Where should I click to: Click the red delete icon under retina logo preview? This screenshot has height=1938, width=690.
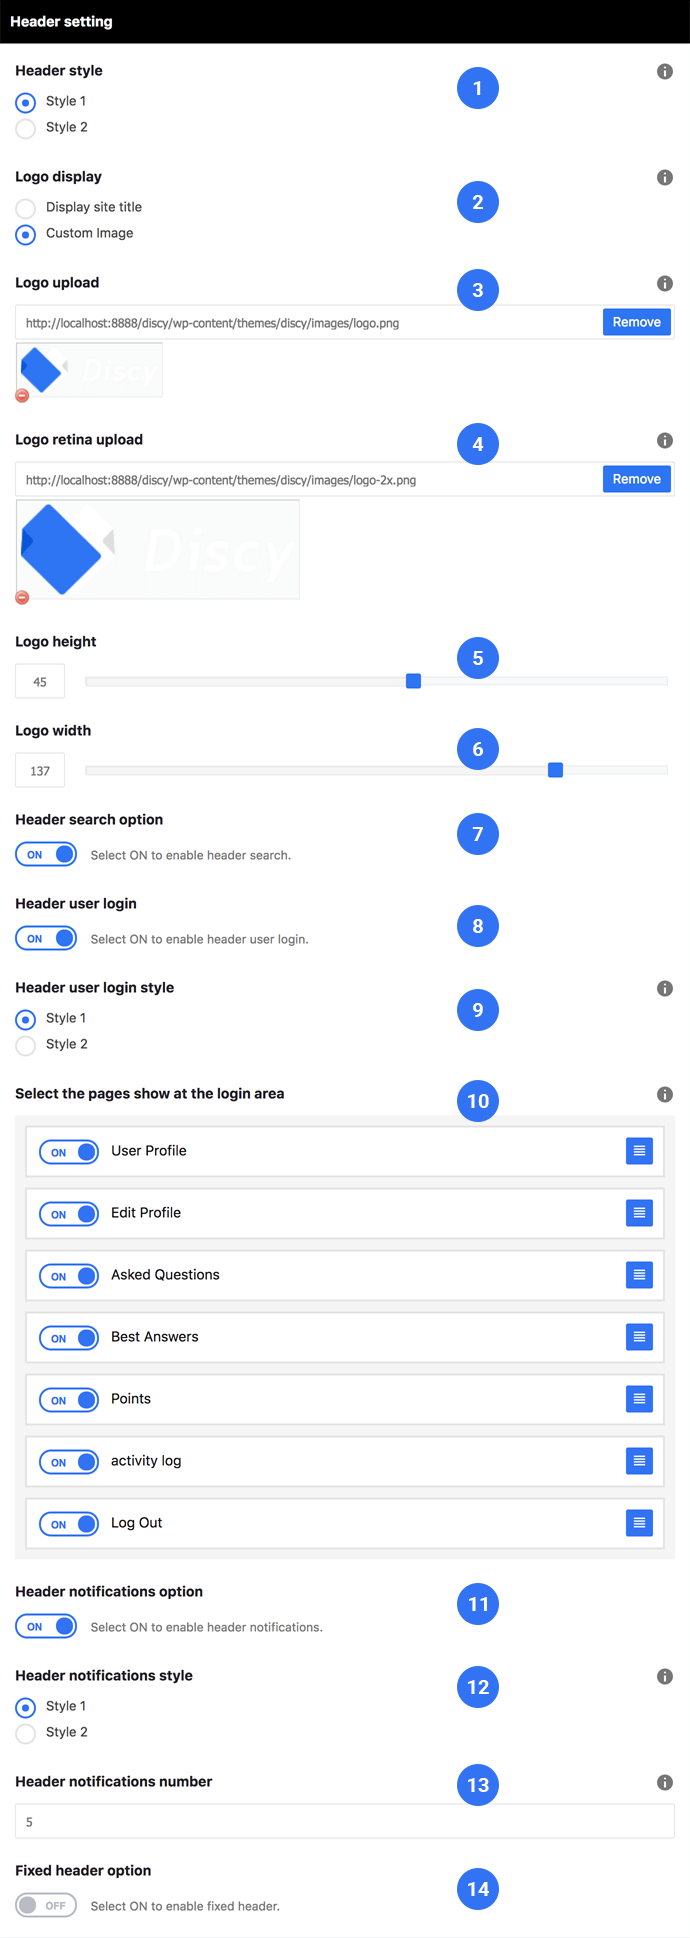tap(22, 597)
